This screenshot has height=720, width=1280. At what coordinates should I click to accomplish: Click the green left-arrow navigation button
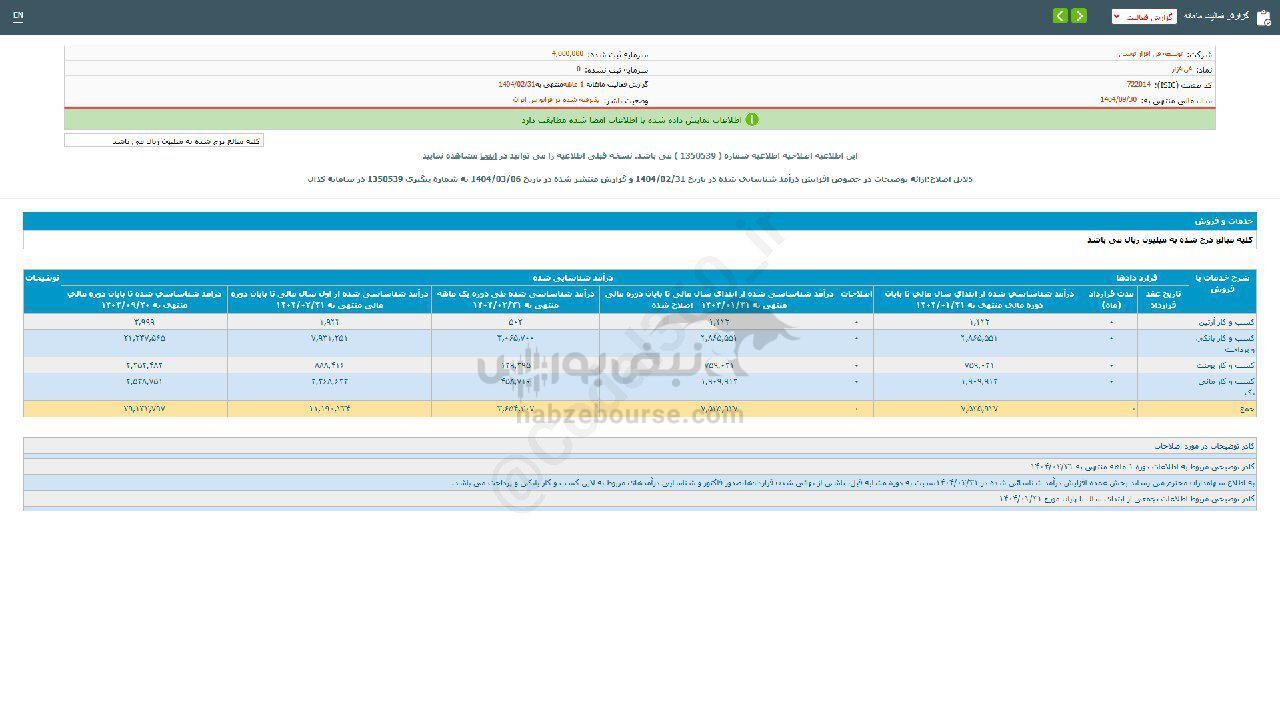pos(1060,16)
